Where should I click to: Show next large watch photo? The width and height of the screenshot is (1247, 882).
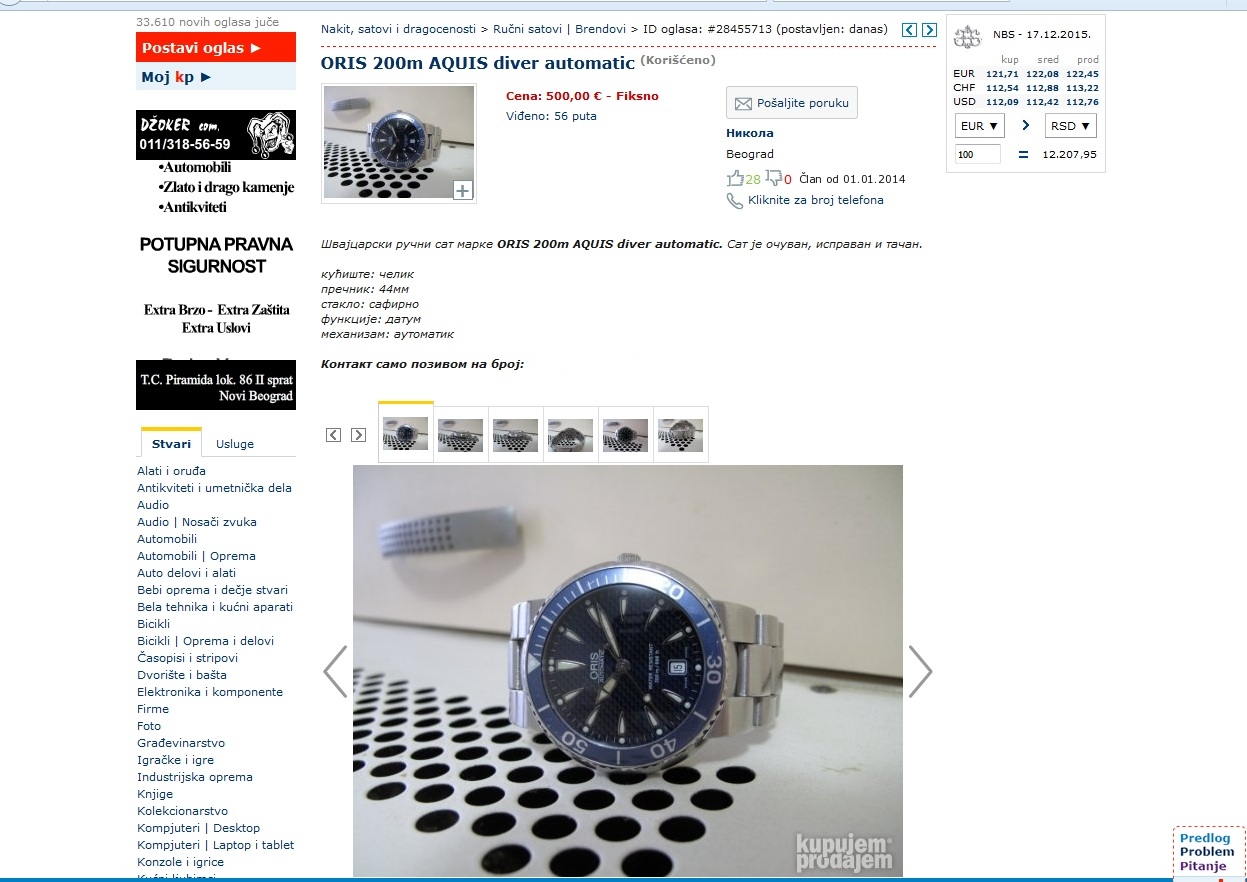[919, 671]
